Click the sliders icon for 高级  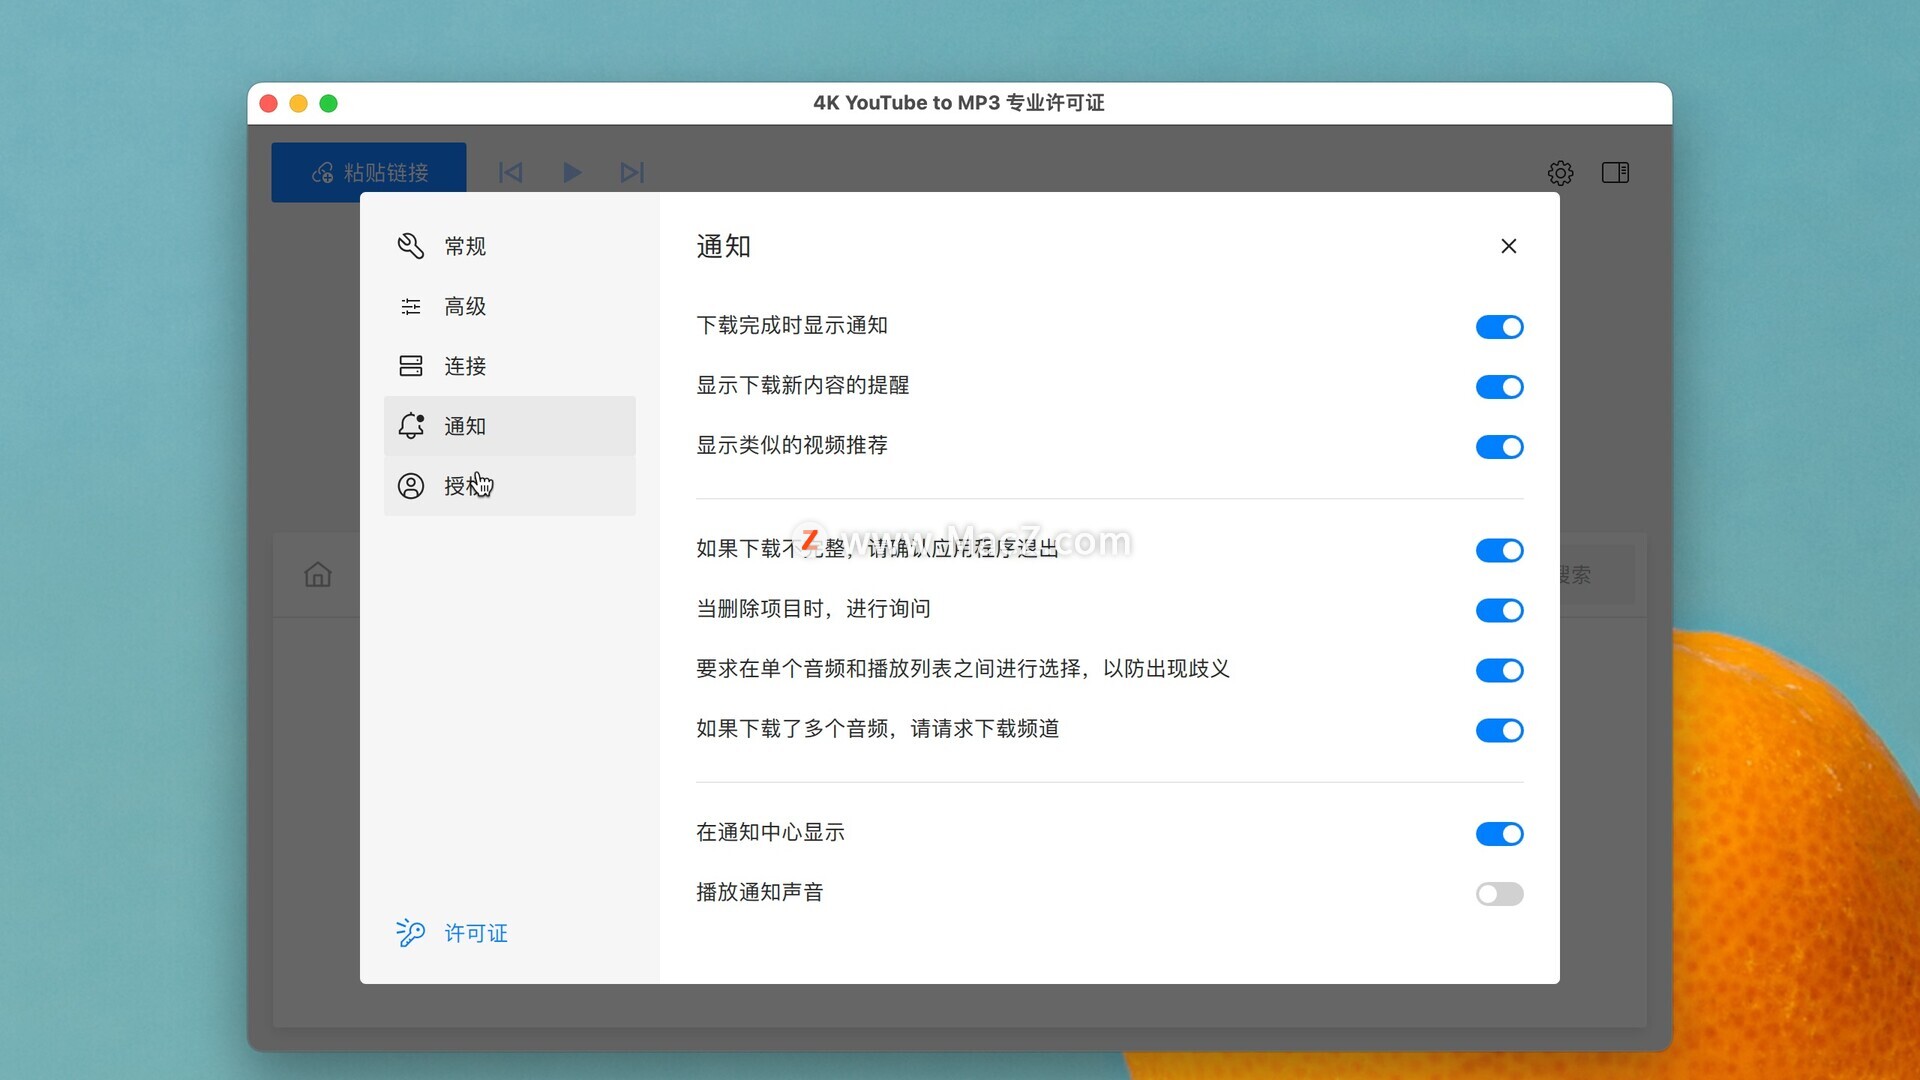(411, 306)
